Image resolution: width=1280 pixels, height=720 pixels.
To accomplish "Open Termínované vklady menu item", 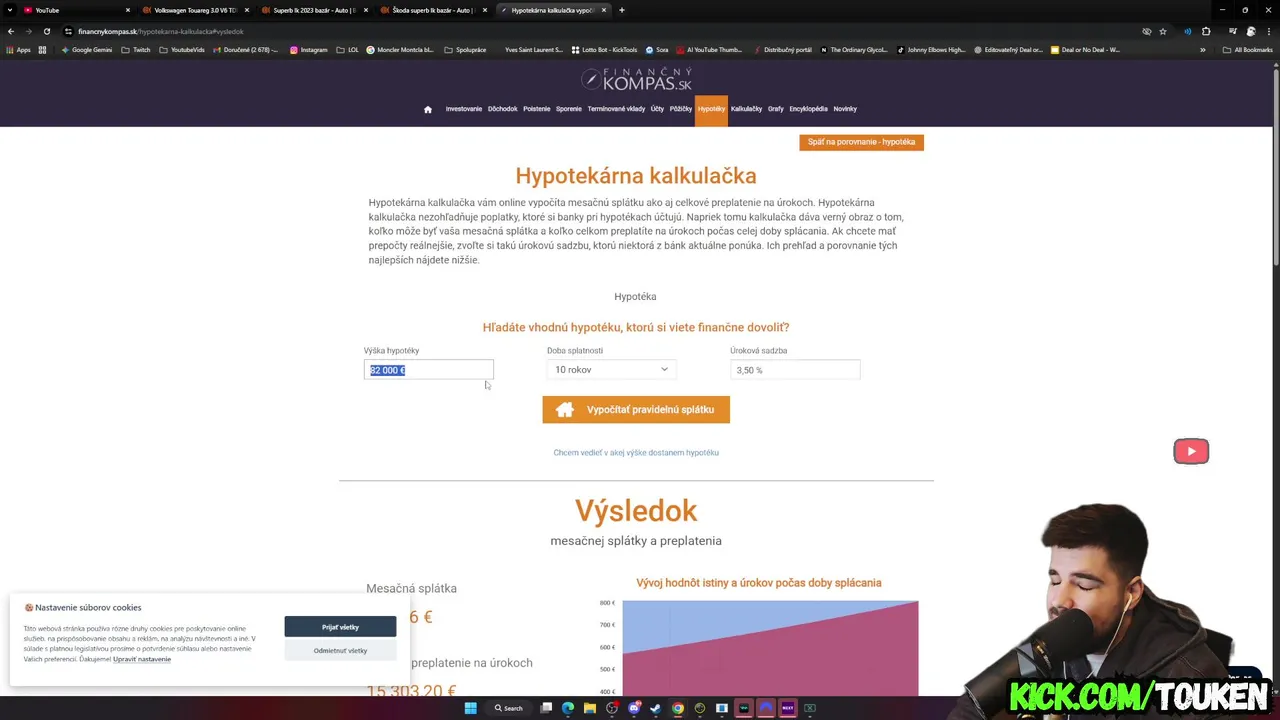I will pos(616,109).
